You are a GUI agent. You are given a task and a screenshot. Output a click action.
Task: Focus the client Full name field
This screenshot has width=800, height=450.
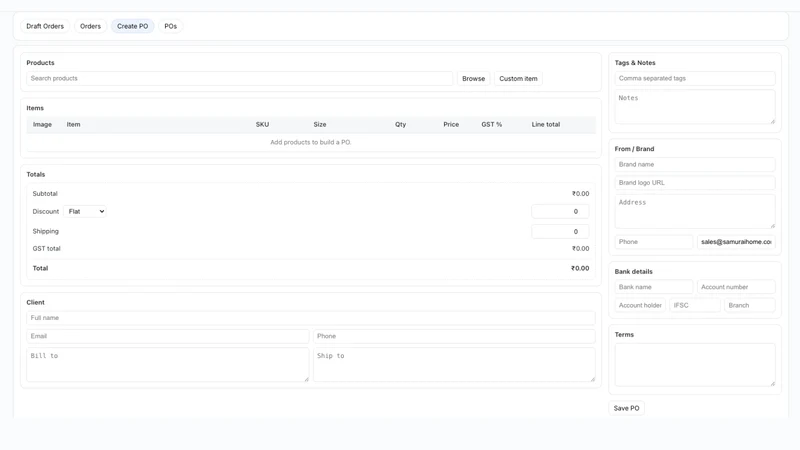311,318
